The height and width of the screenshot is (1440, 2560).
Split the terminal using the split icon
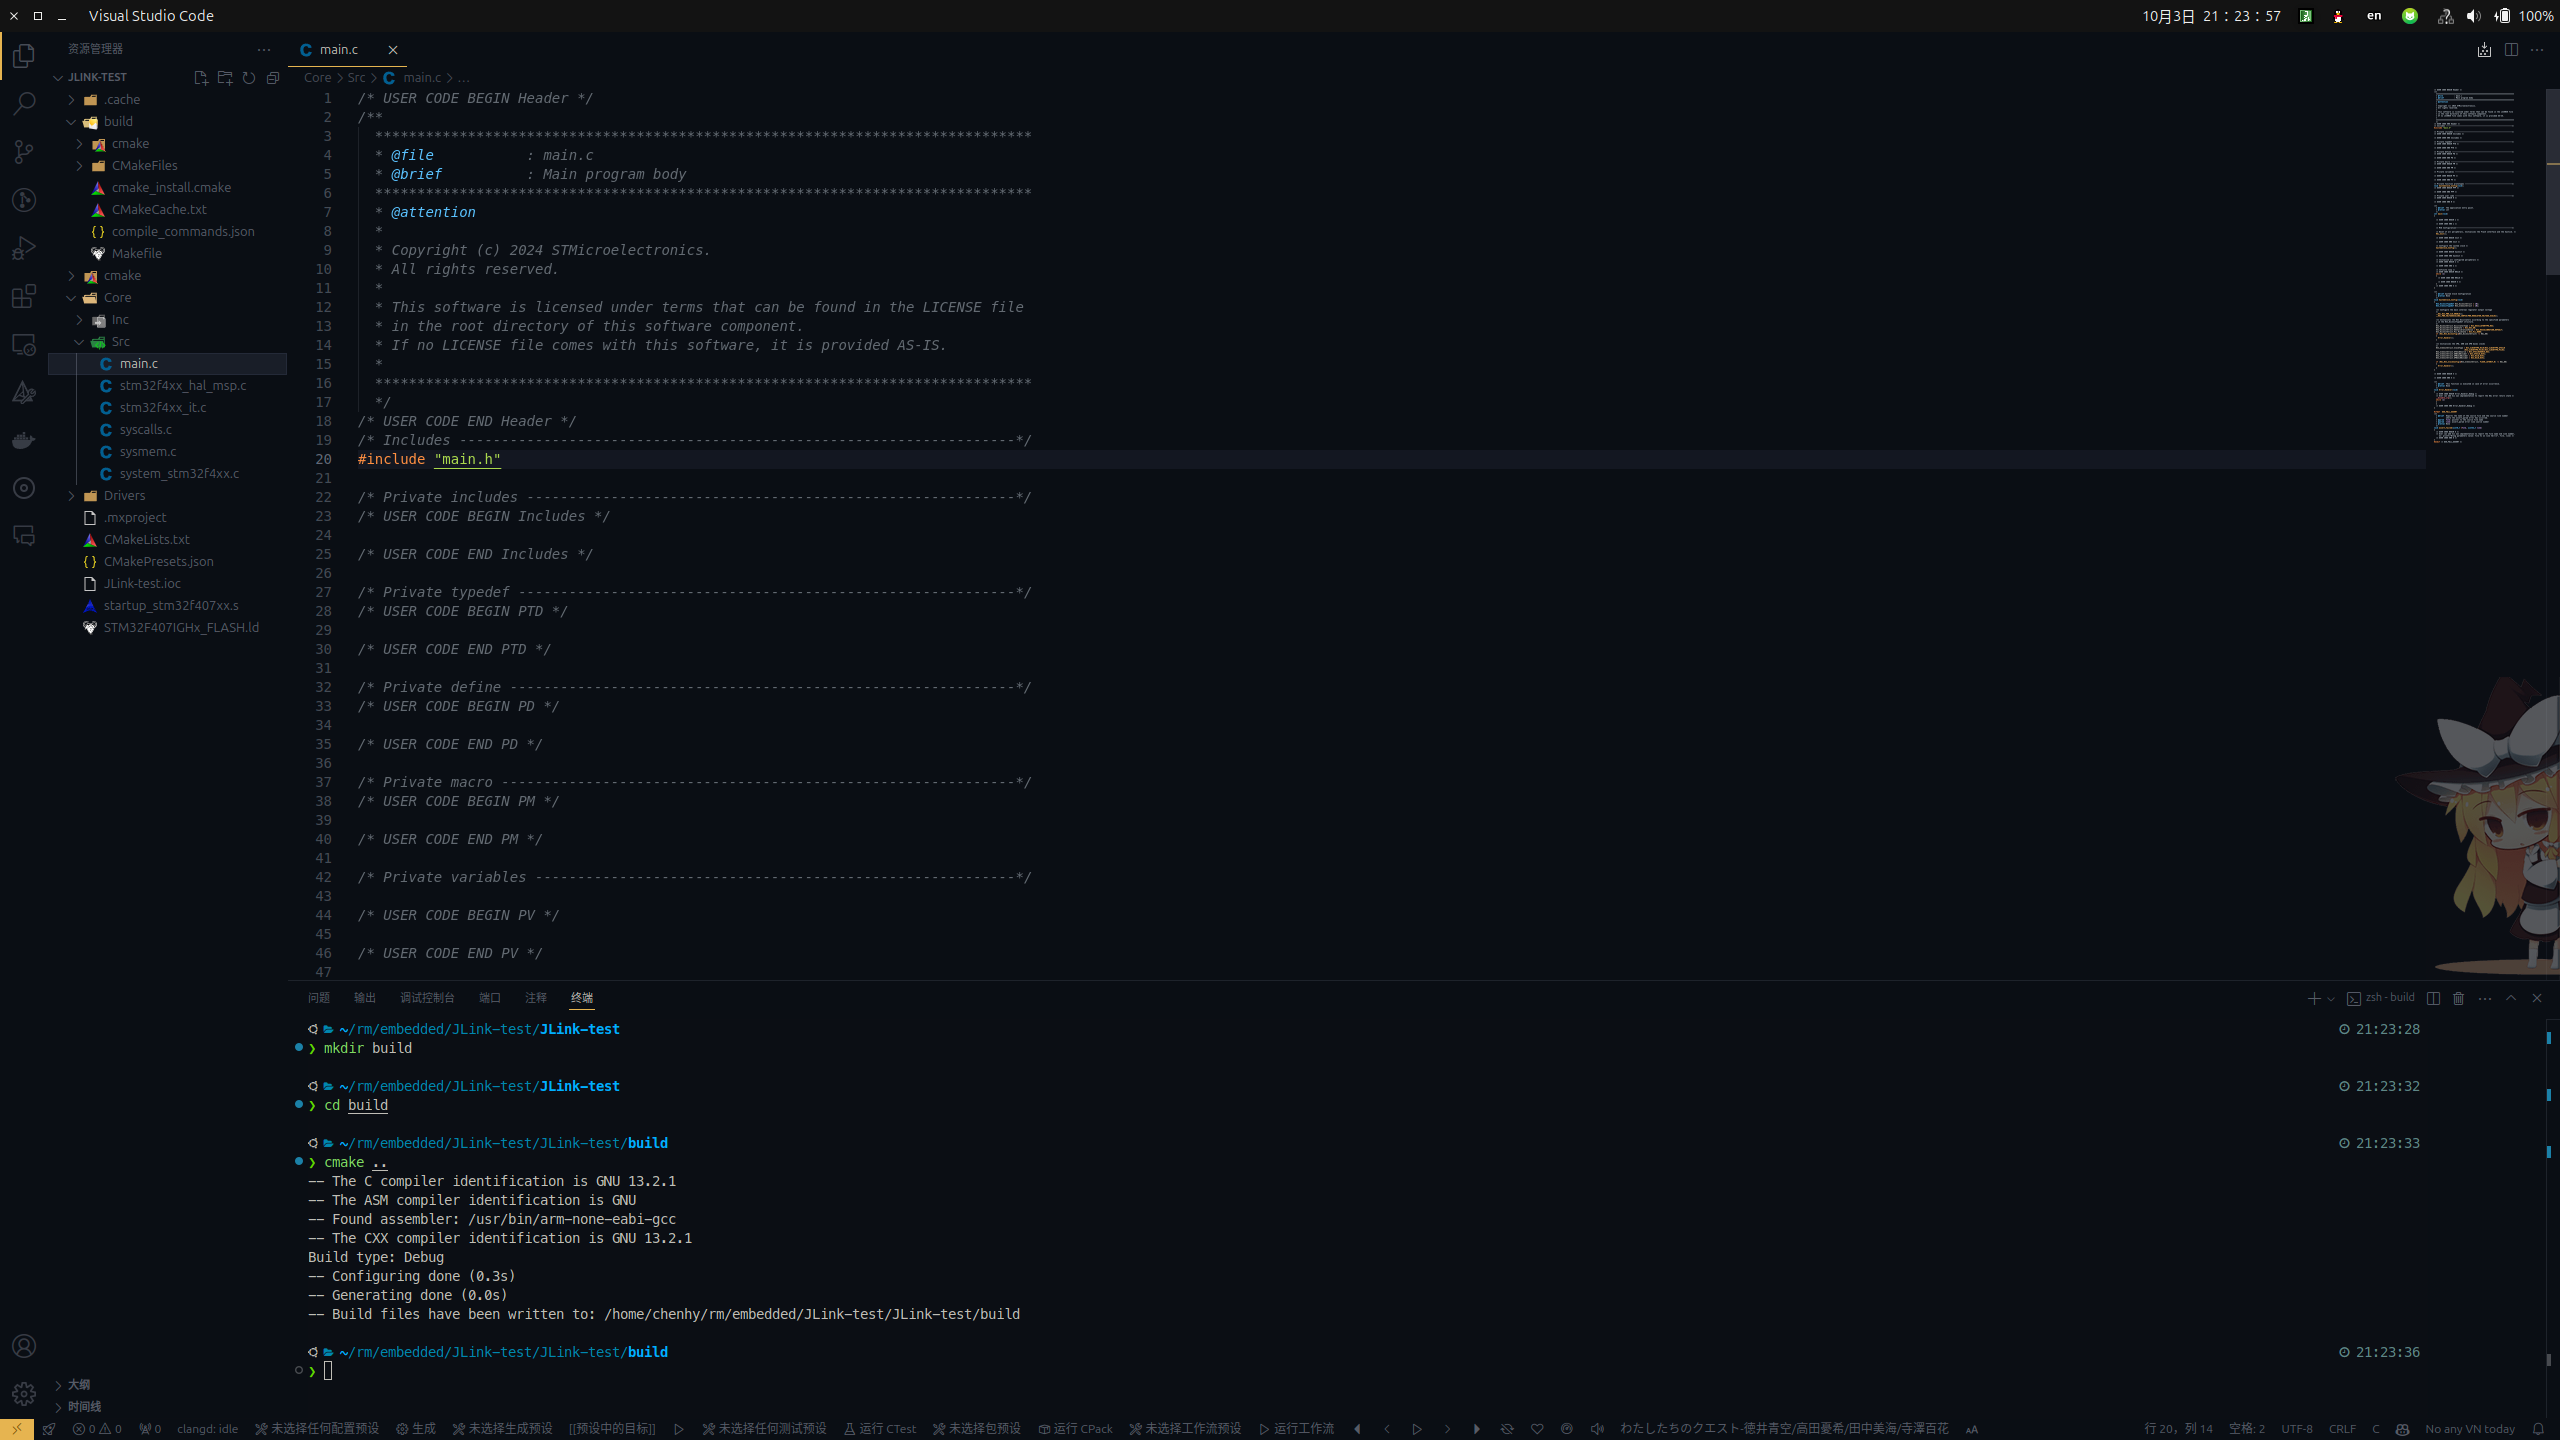[x=2433, y=999]
